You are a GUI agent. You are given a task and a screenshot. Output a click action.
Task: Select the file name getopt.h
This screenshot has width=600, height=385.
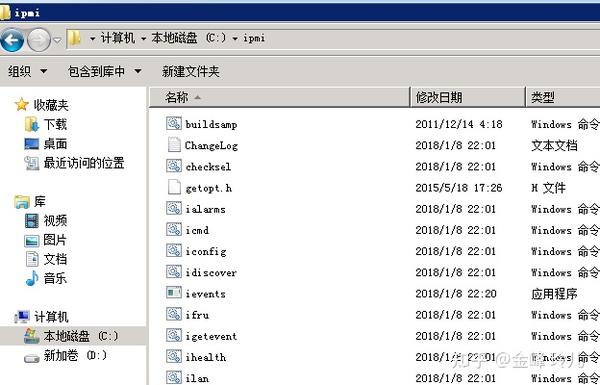[x=209, y=188]
